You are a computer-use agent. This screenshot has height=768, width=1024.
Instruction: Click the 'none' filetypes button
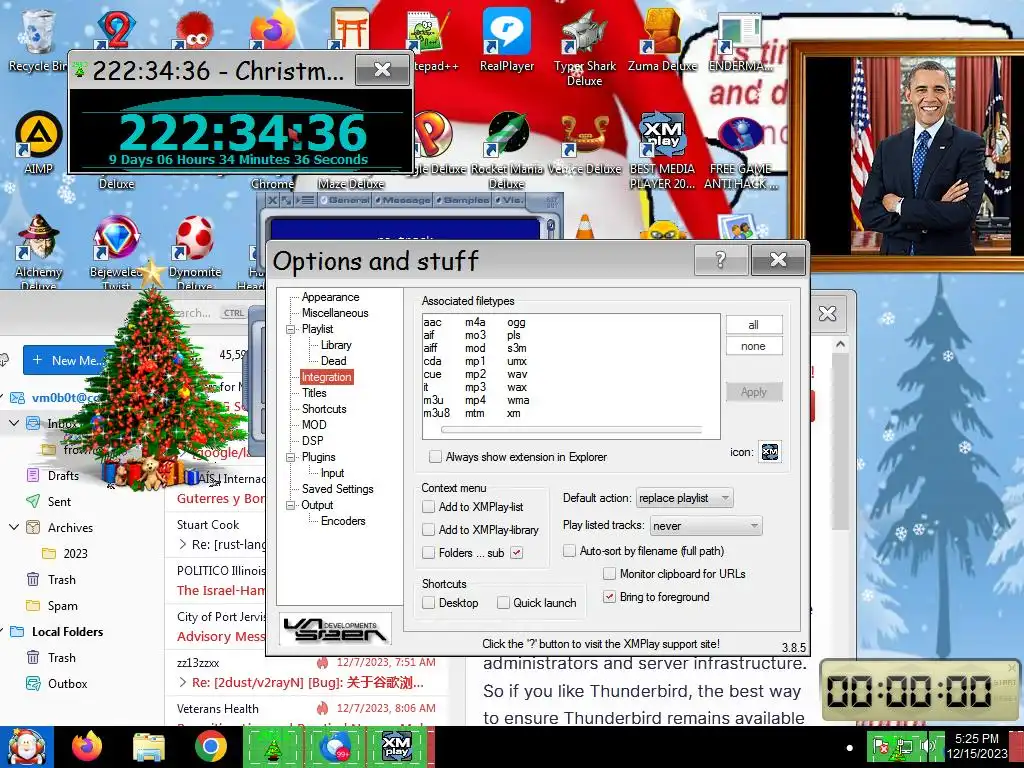tap(754, 346)
